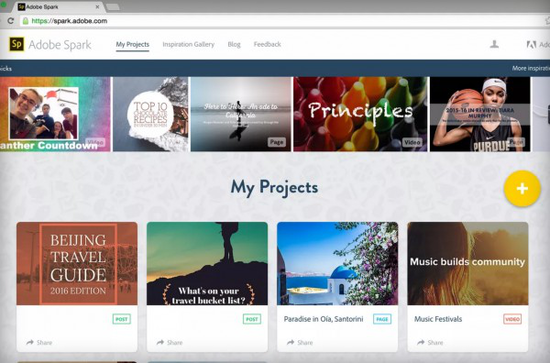Screen dimensions: 550x363
Task: Reload the page with the refresh icon
Action: click(11, 21)
